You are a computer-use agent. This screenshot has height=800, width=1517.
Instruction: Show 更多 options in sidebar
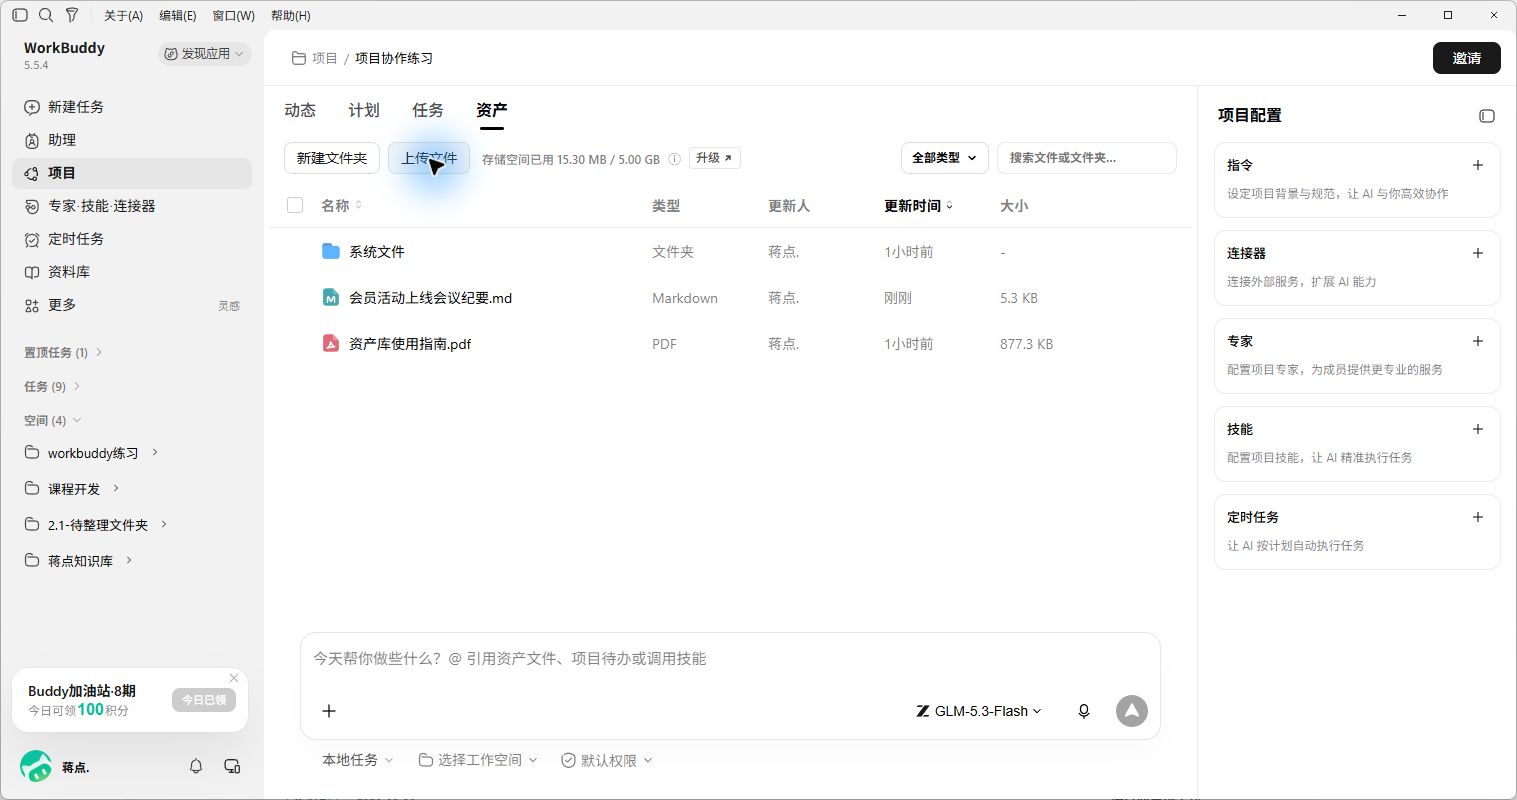tap(132, 305)
